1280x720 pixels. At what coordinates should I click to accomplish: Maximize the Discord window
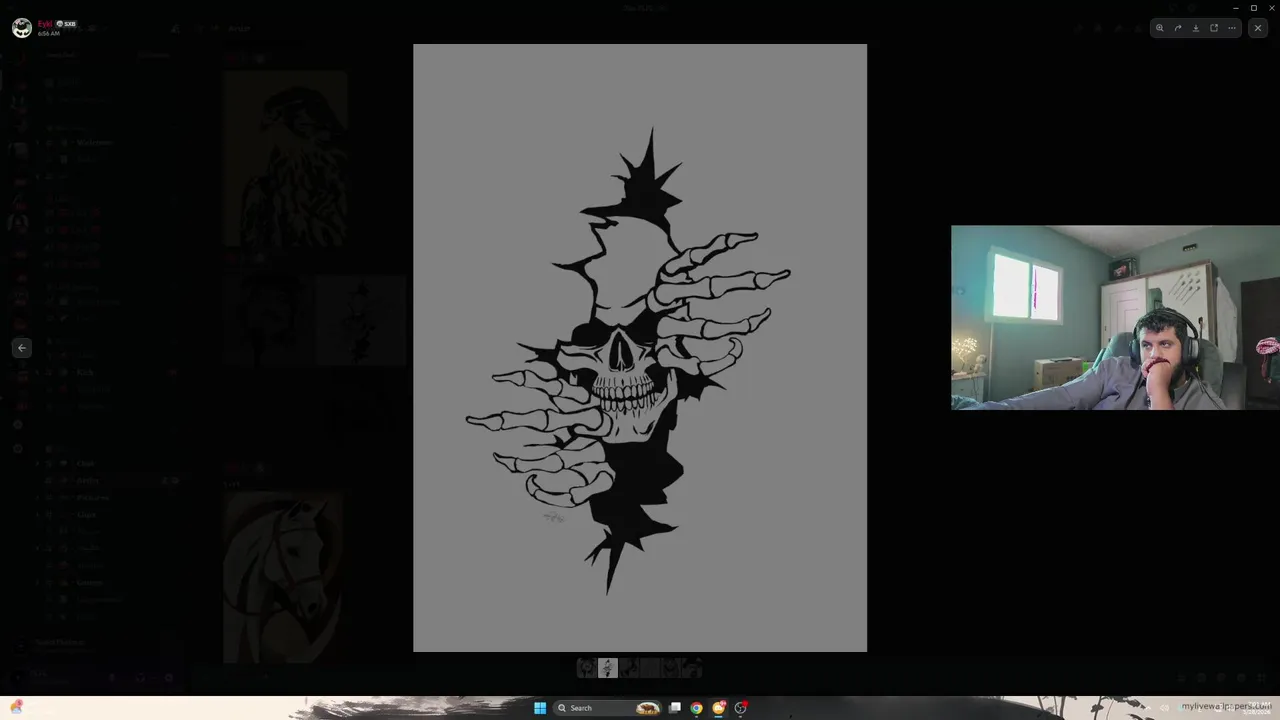[1254, 8]
